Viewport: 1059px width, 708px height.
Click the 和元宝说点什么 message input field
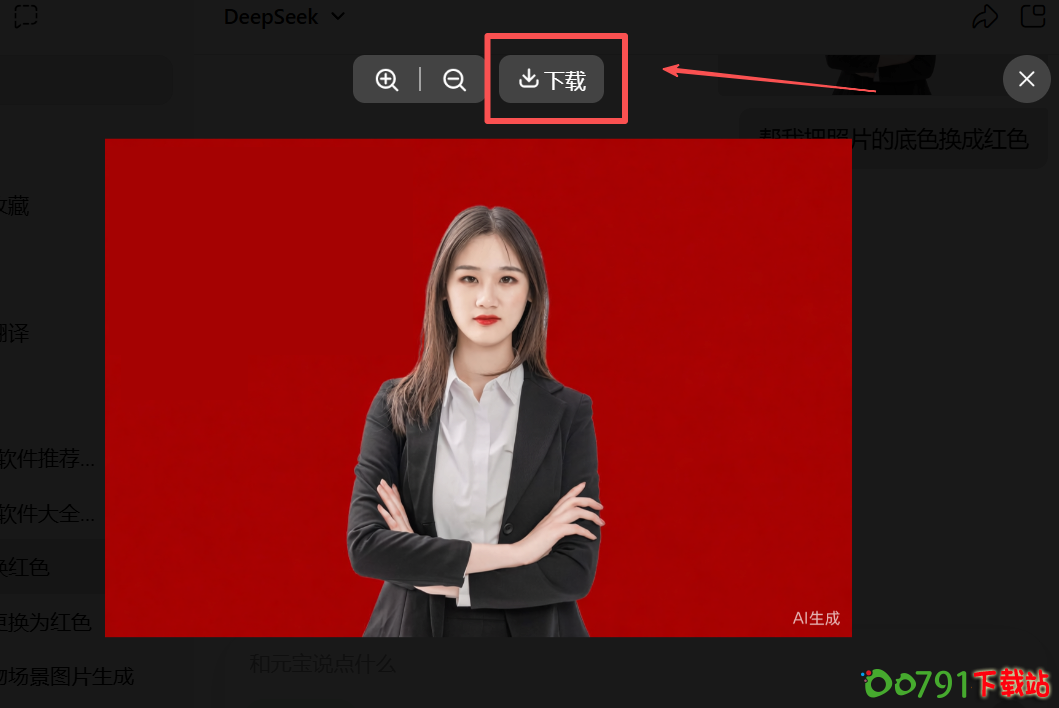coord(322,664)
